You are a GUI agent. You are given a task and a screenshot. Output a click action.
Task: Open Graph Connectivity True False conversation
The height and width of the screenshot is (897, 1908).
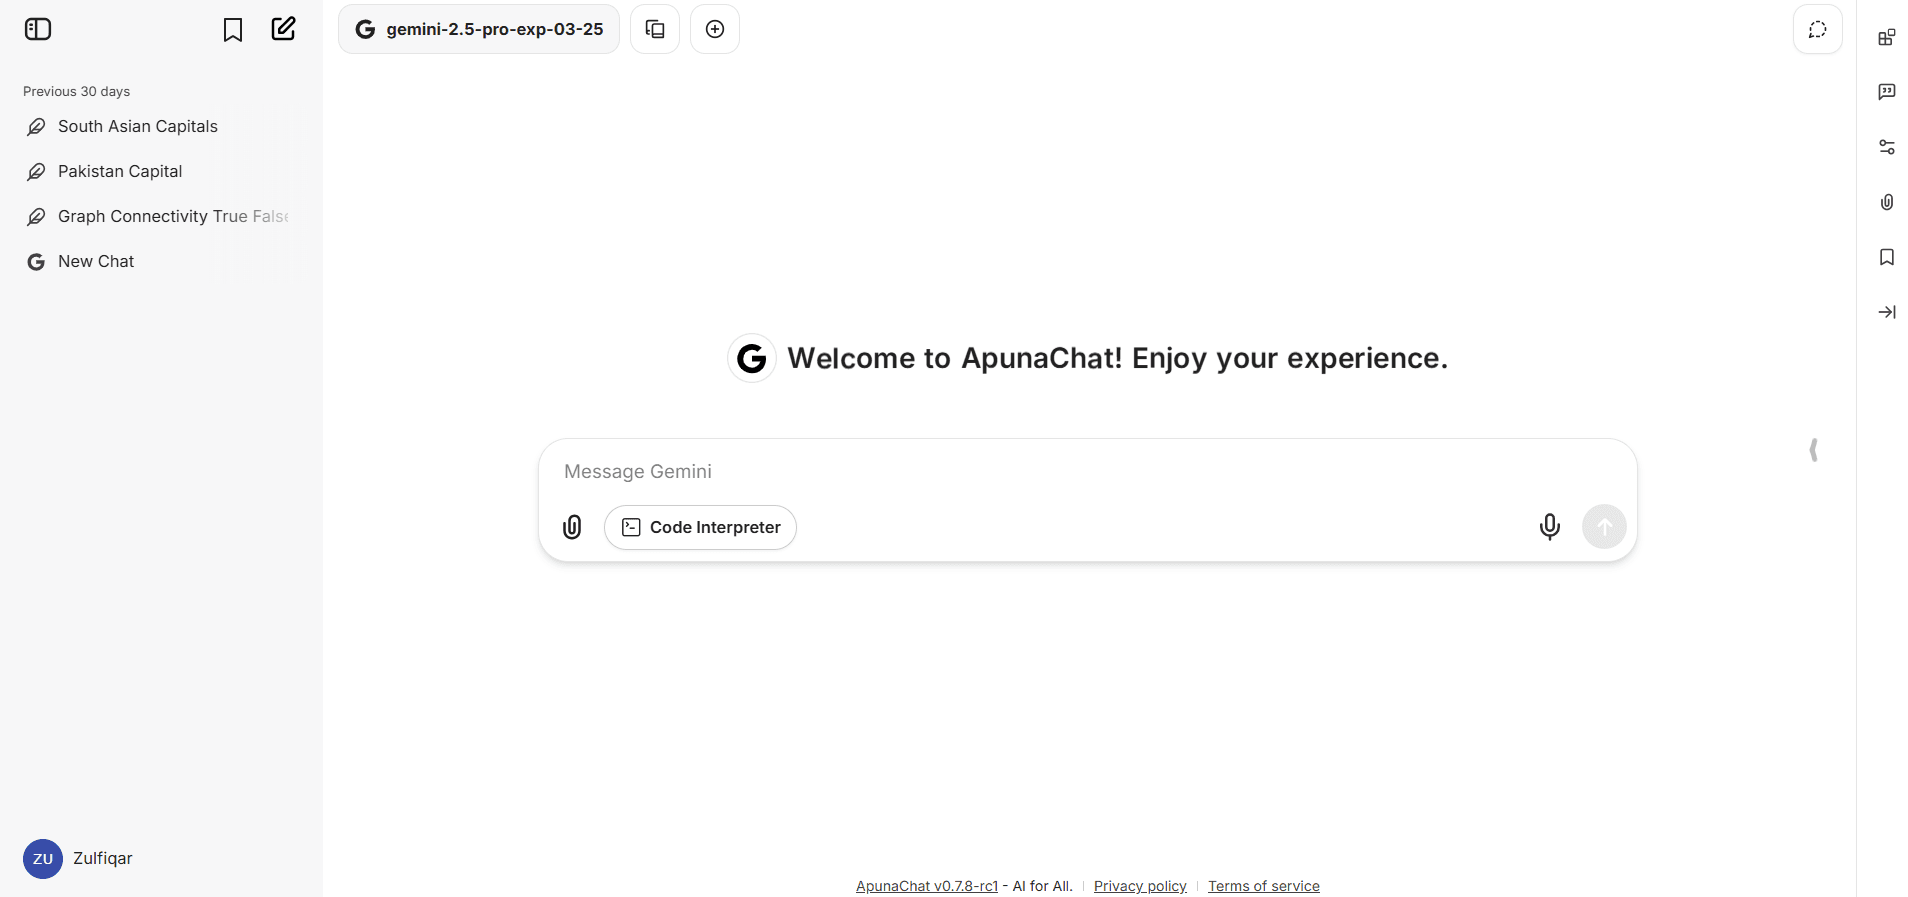pyautogui.click(x=158, y=216)
